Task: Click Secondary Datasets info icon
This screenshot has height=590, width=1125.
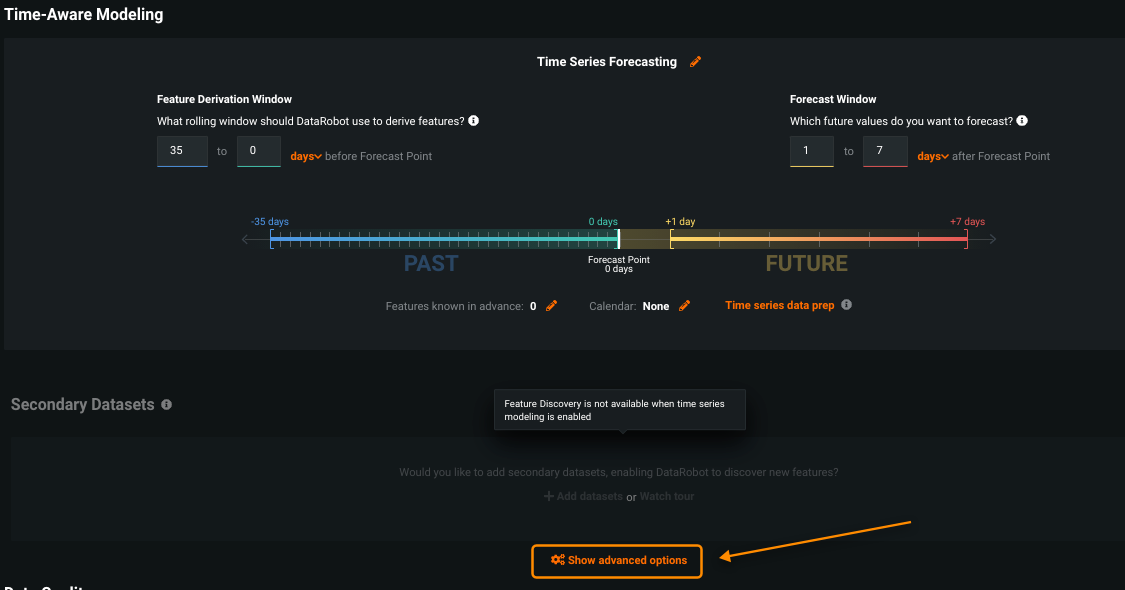Action: coord(166,405)
